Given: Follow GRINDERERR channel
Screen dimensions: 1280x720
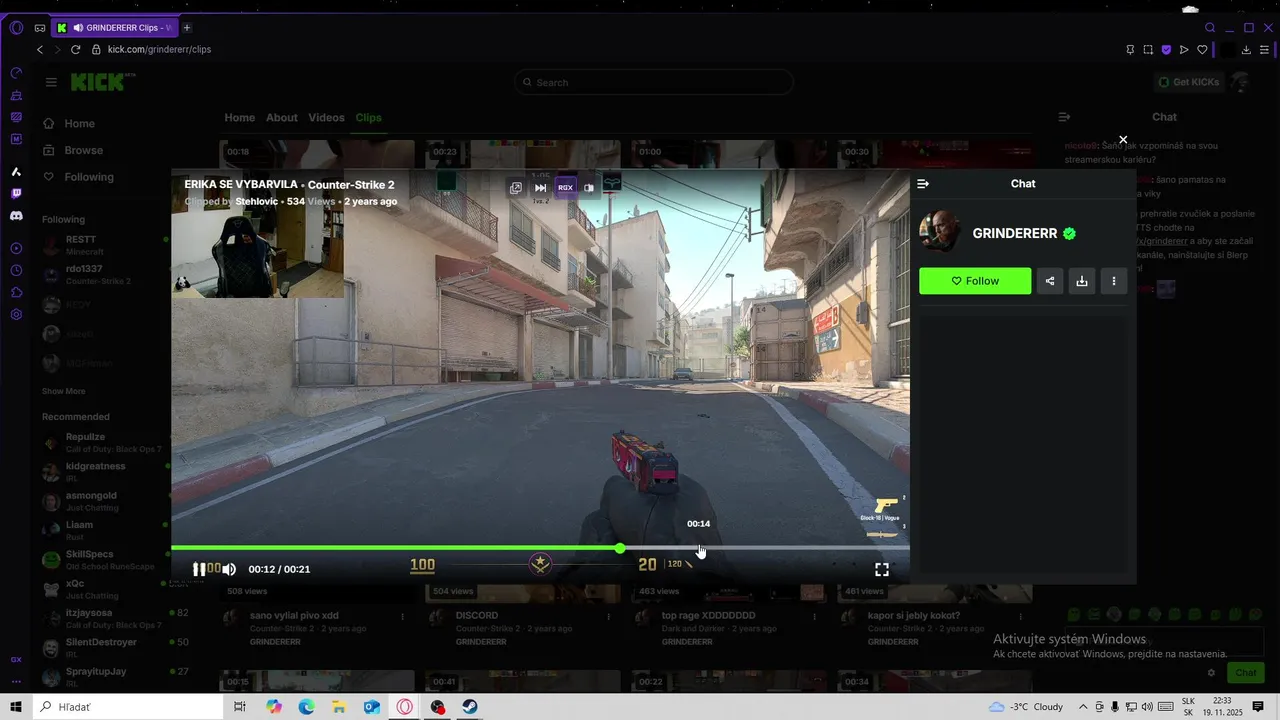Looking at the screenshot, I should tap(975, 281).
